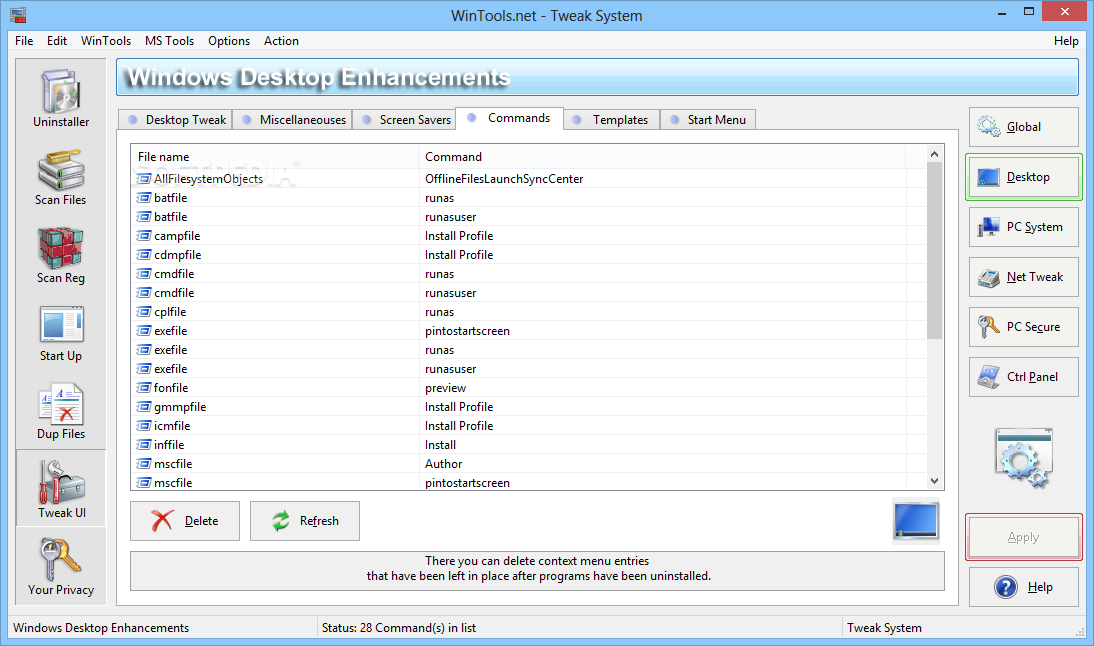This screenshot has height=646, width=1094.
Task: Switch to the Screen Savers tab
Action: 404,120
